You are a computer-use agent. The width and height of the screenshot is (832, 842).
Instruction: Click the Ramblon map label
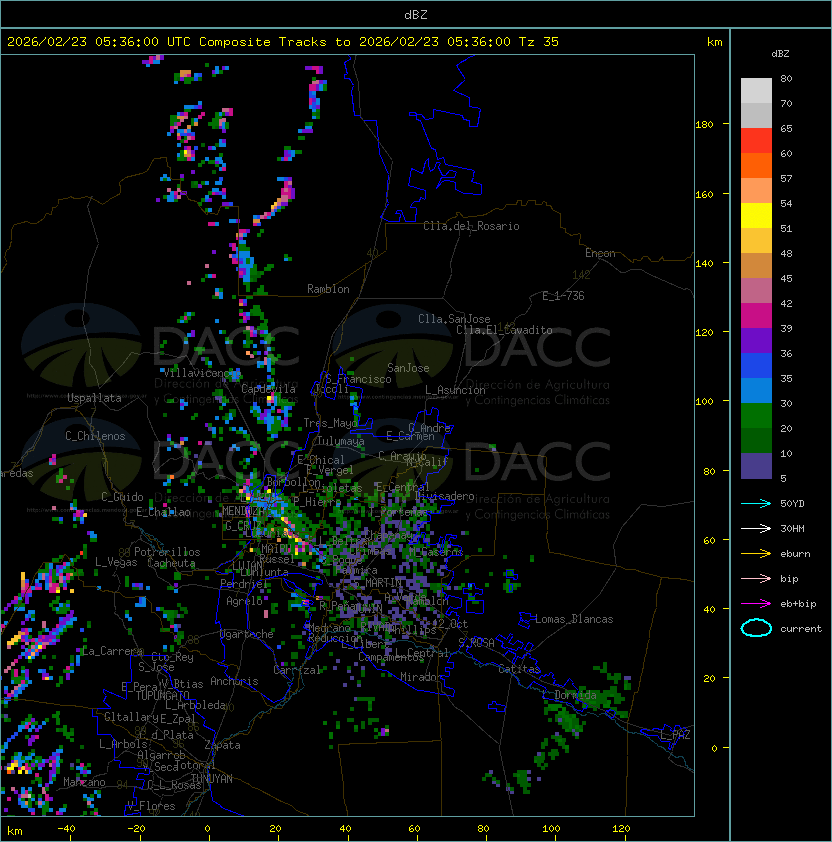coord(328,289)
